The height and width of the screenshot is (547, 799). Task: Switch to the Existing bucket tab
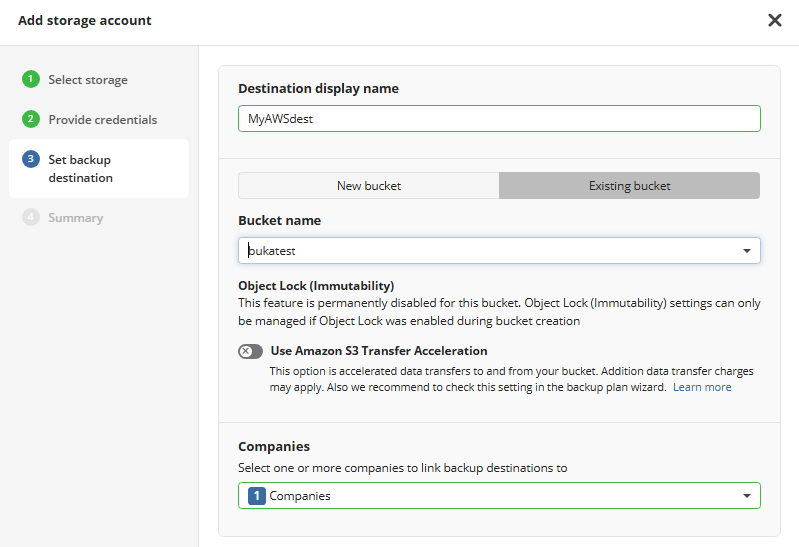629,186
